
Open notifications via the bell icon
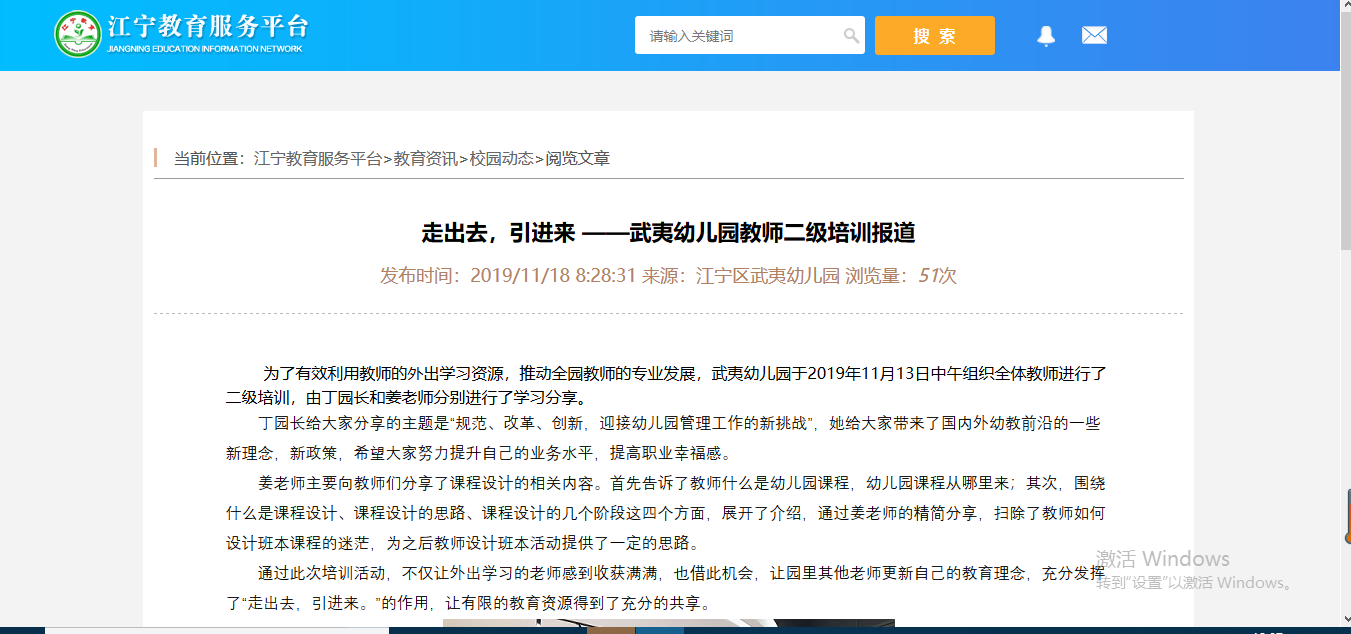tap(1046, 36)
